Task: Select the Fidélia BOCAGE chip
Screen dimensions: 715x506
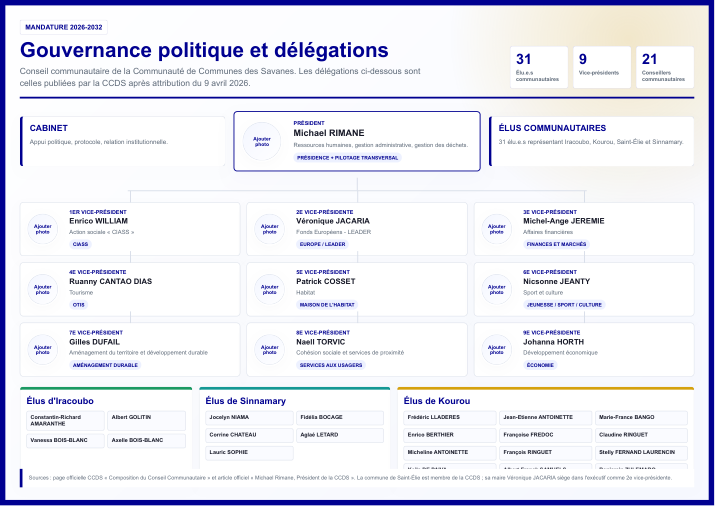Action: tap(340, 418)
